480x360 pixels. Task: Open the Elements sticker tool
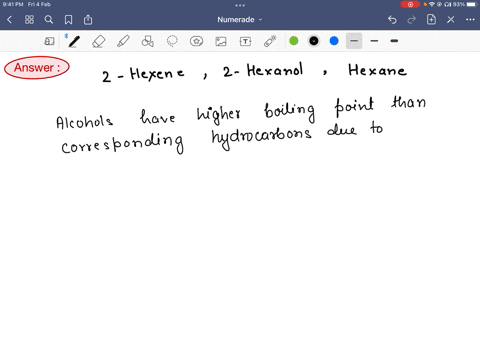(x=196, y=41)
